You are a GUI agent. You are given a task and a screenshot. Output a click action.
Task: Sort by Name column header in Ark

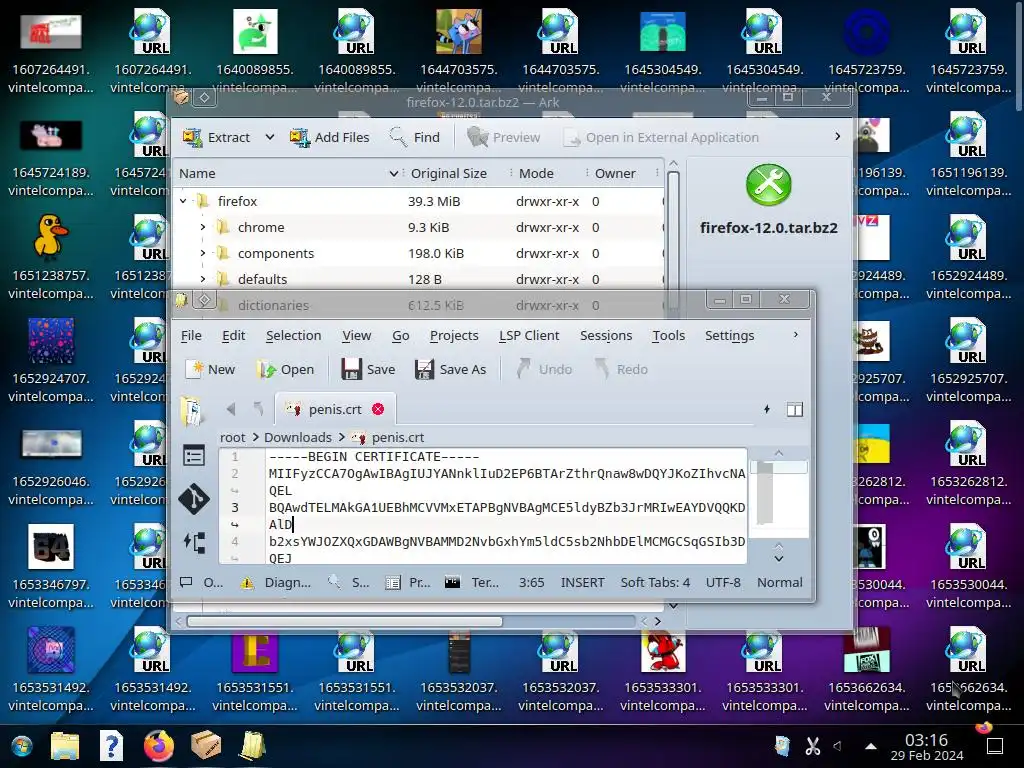tap(287, 173)
